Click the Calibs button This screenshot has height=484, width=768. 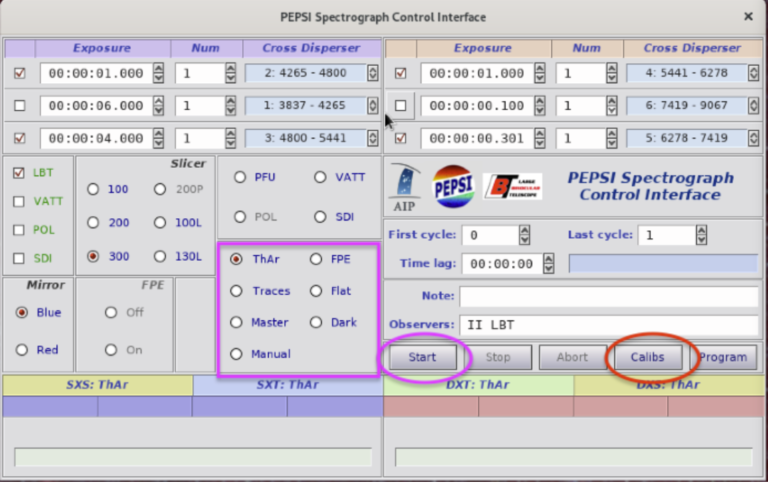point(647,357)
